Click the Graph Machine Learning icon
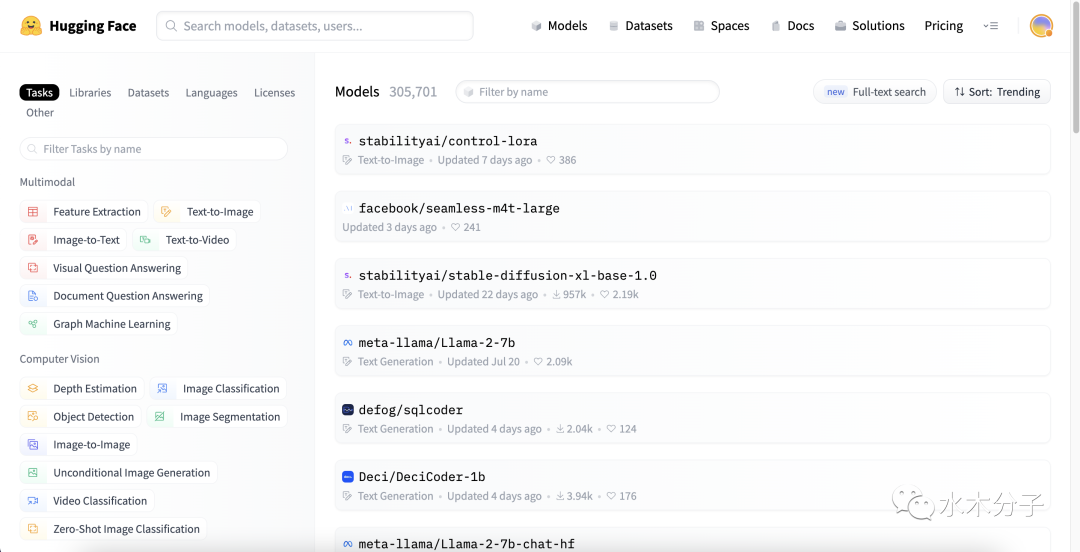Image resolution: width=1080 pixels, height=552 pixels. [33, 324]
